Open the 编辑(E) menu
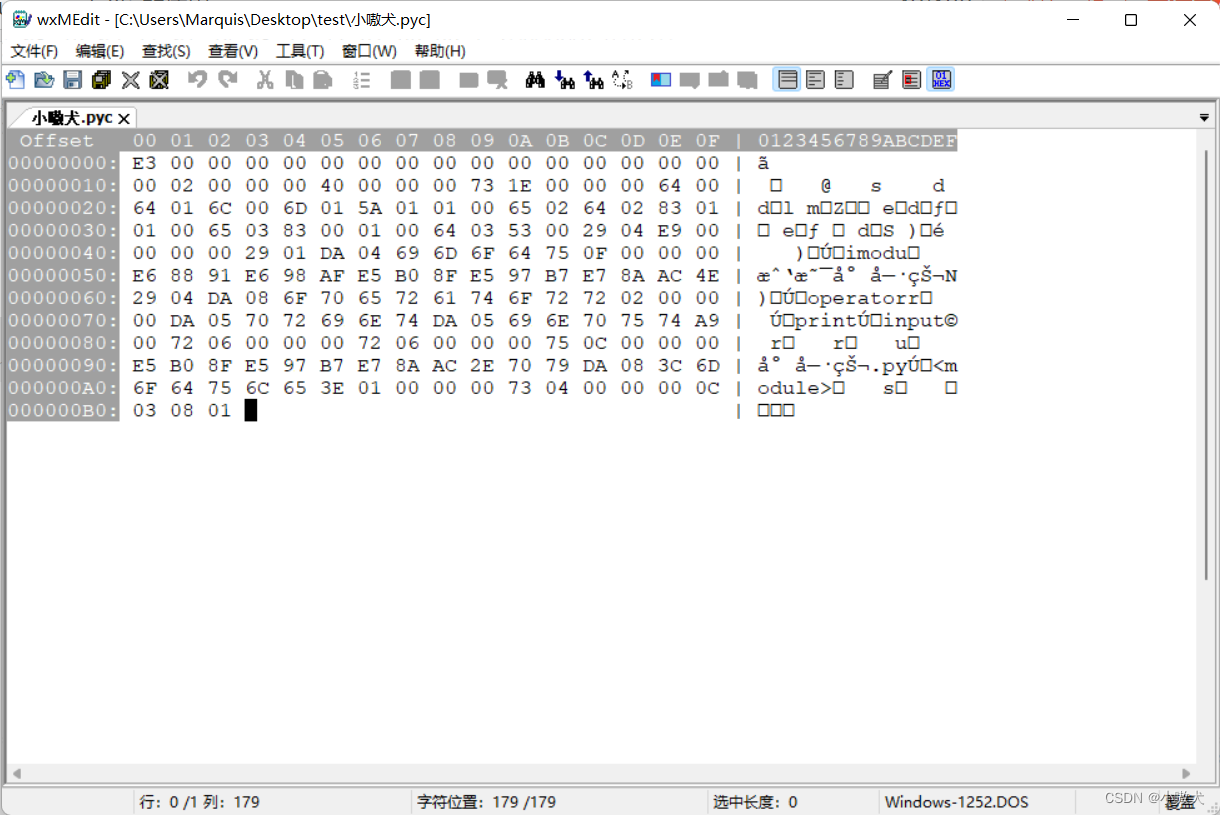This screenshot has height=815, width=1220. (x=100, y=51)
